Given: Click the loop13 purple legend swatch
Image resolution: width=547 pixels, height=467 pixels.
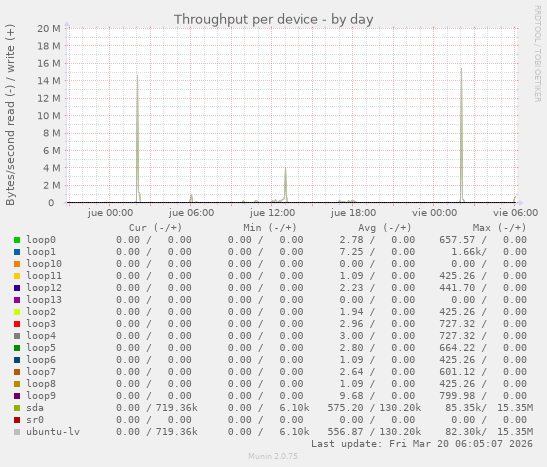Looking at the screenshot, I should click(x=17, y=300).
